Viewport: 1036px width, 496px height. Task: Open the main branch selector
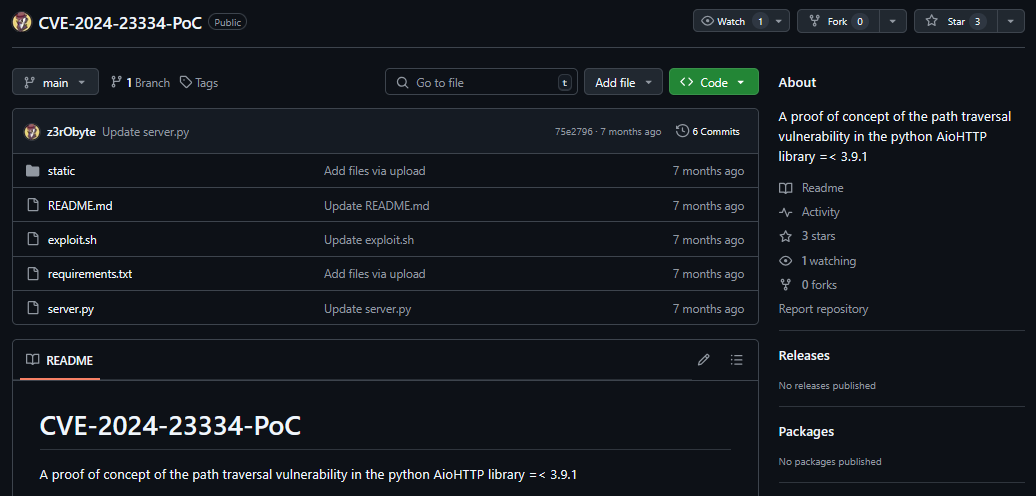(56, 82)
